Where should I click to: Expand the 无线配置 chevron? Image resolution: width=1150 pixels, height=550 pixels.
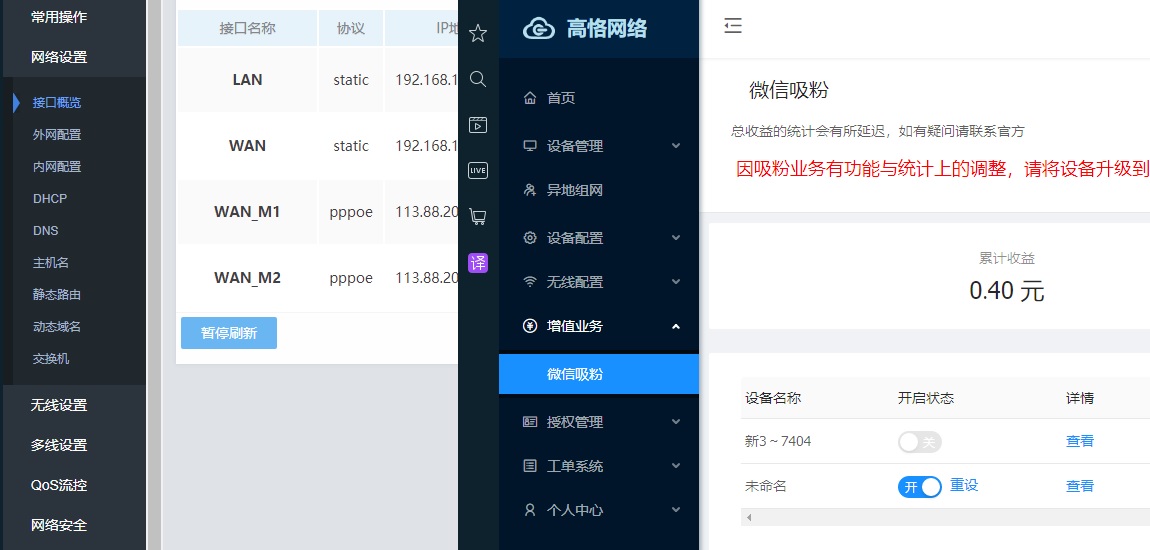tap(675, 282)
